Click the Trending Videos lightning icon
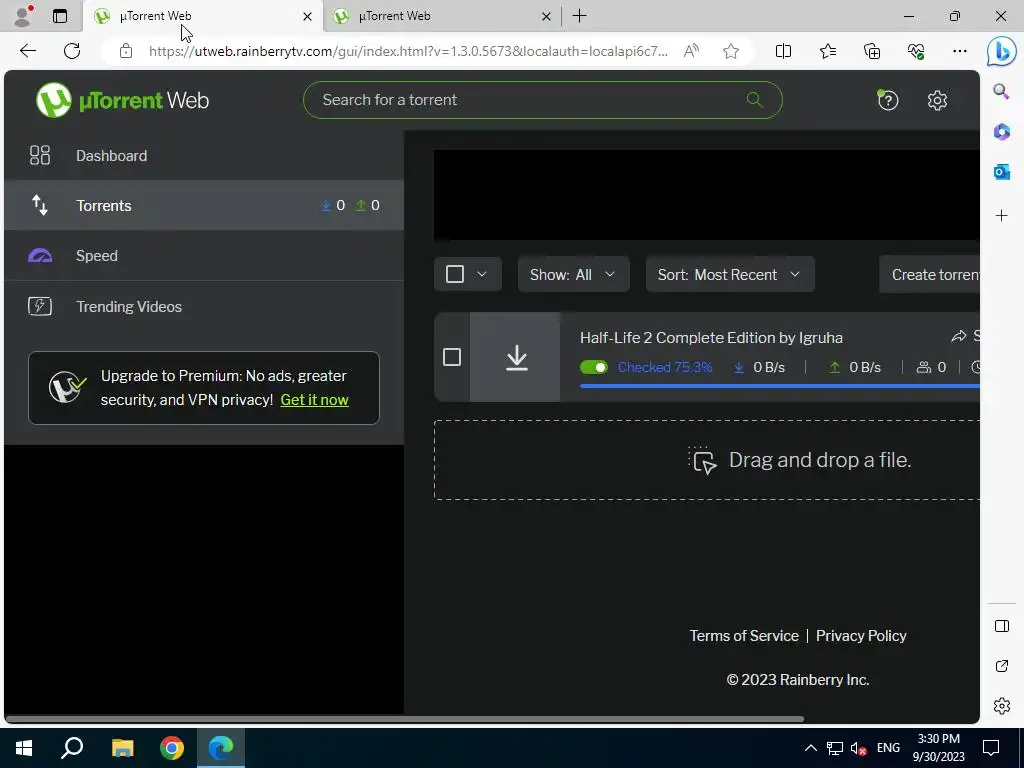1024x768 pixels. (40, 306)
